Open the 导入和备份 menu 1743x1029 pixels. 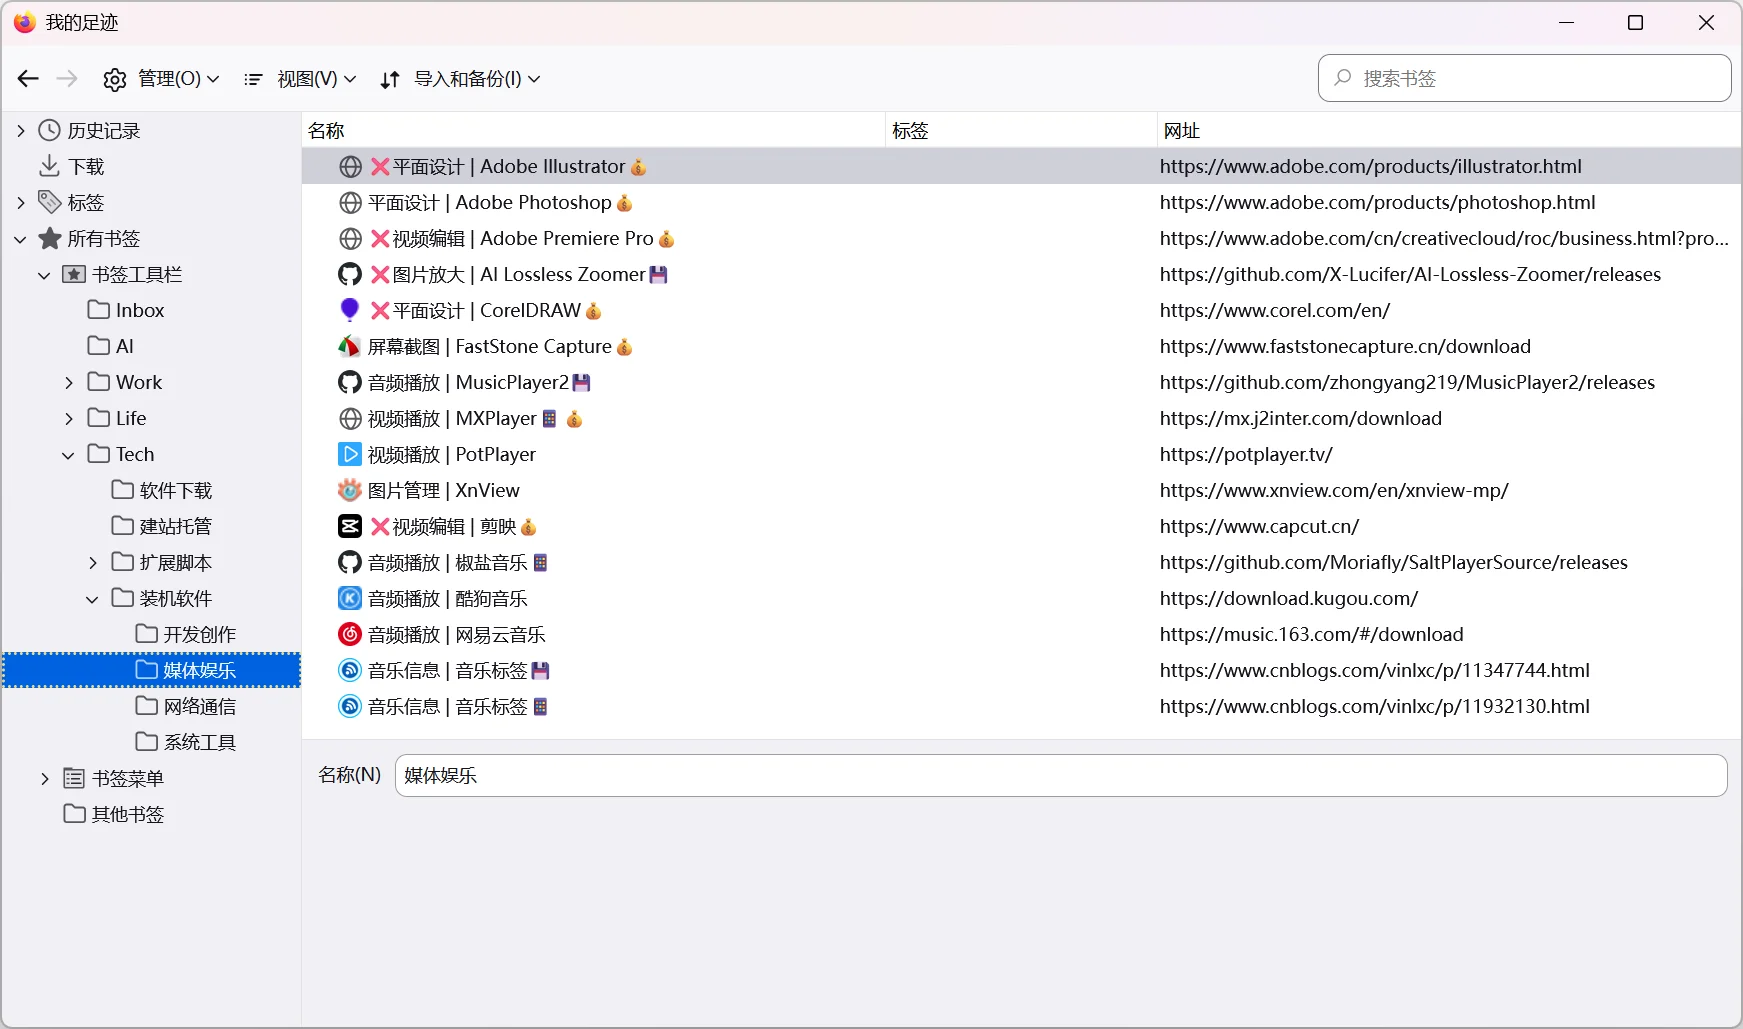(460, 79)
